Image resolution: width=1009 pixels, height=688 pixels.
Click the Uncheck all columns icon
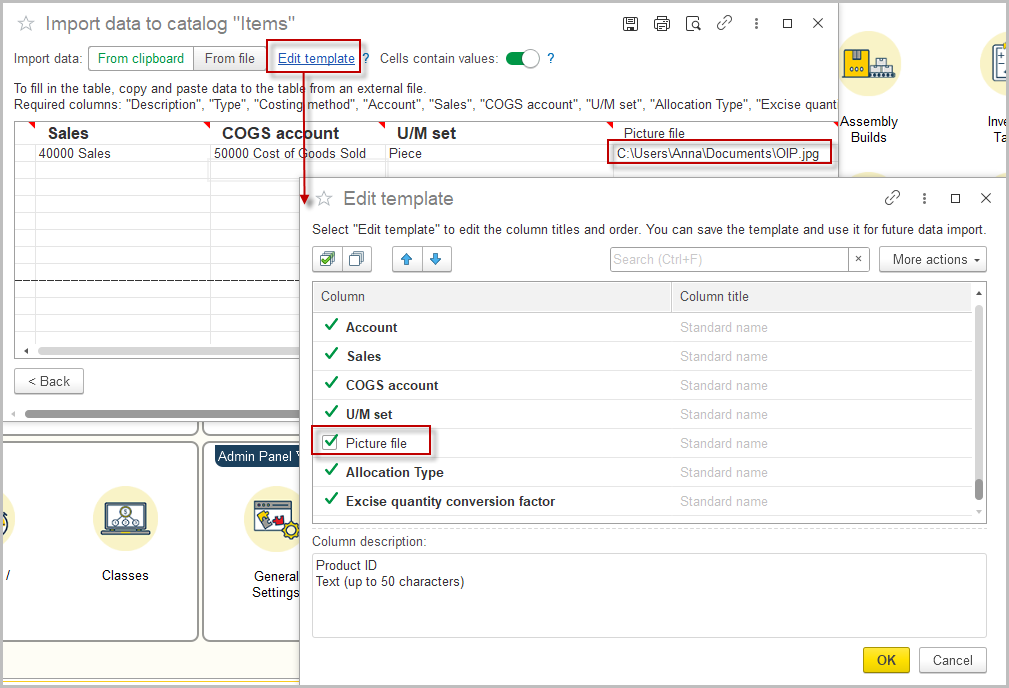point(357,260)
